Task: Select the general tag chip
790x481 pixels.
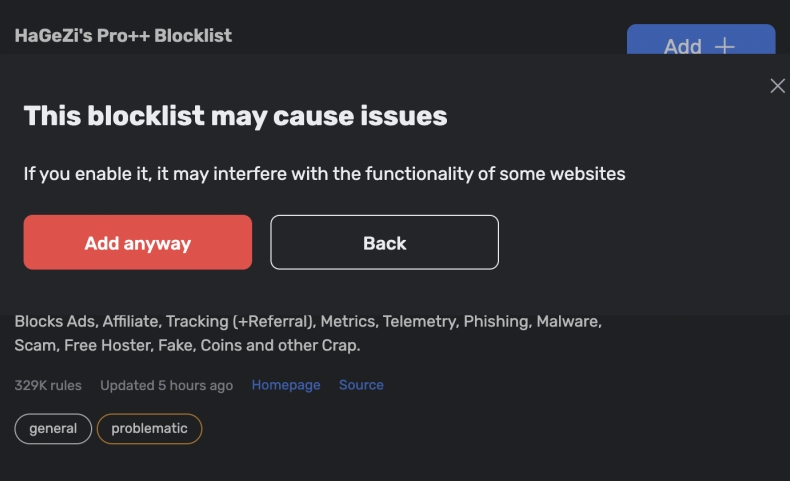Action: tap(53, 428)
